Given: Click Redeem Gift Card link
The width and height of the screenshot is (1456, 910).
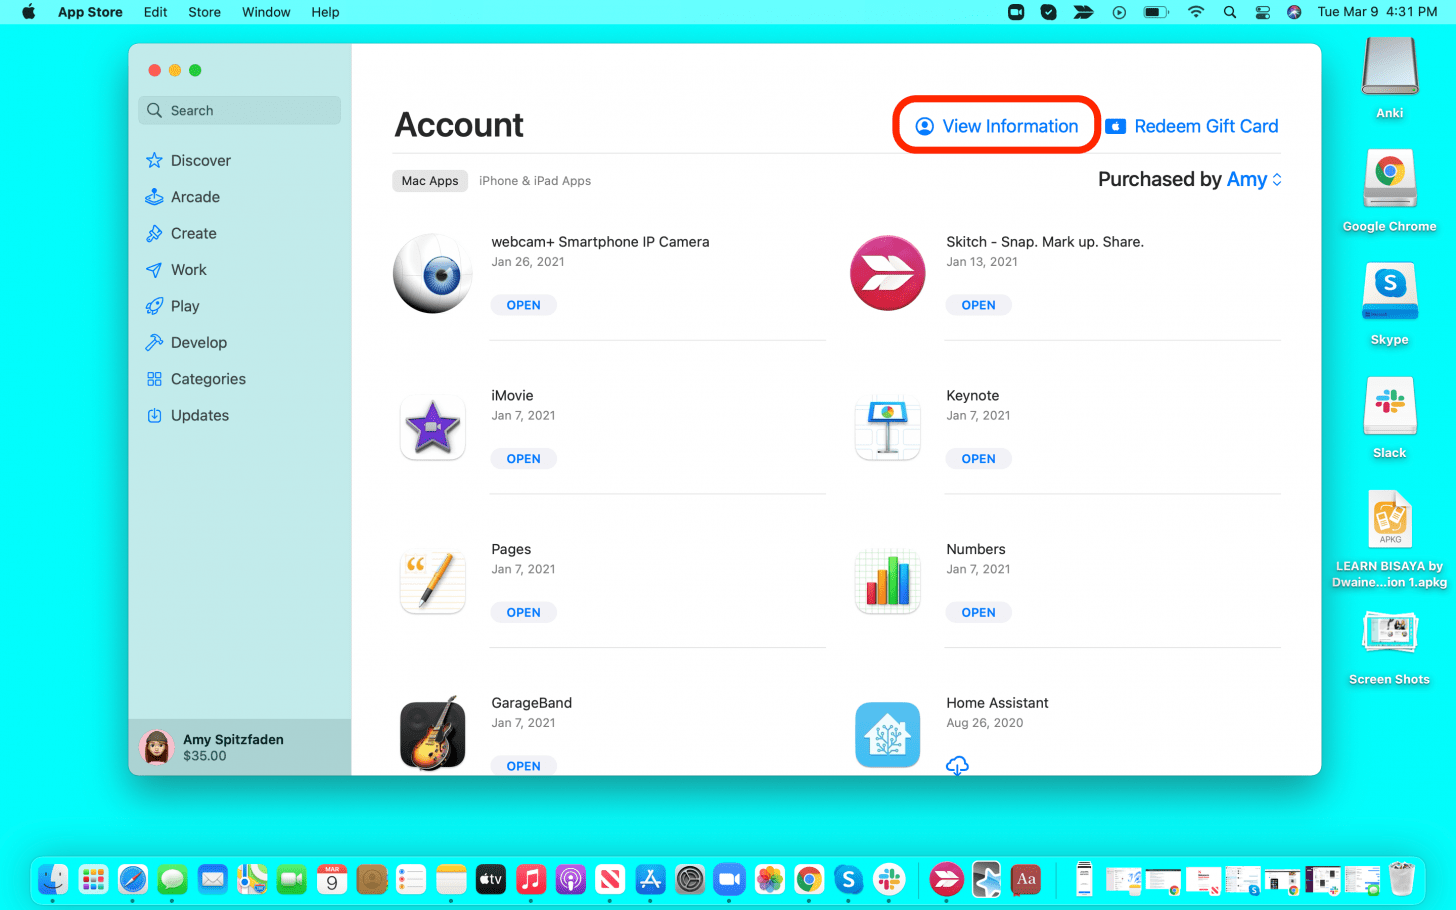Looking at the screenshot, I should 1192,126.
